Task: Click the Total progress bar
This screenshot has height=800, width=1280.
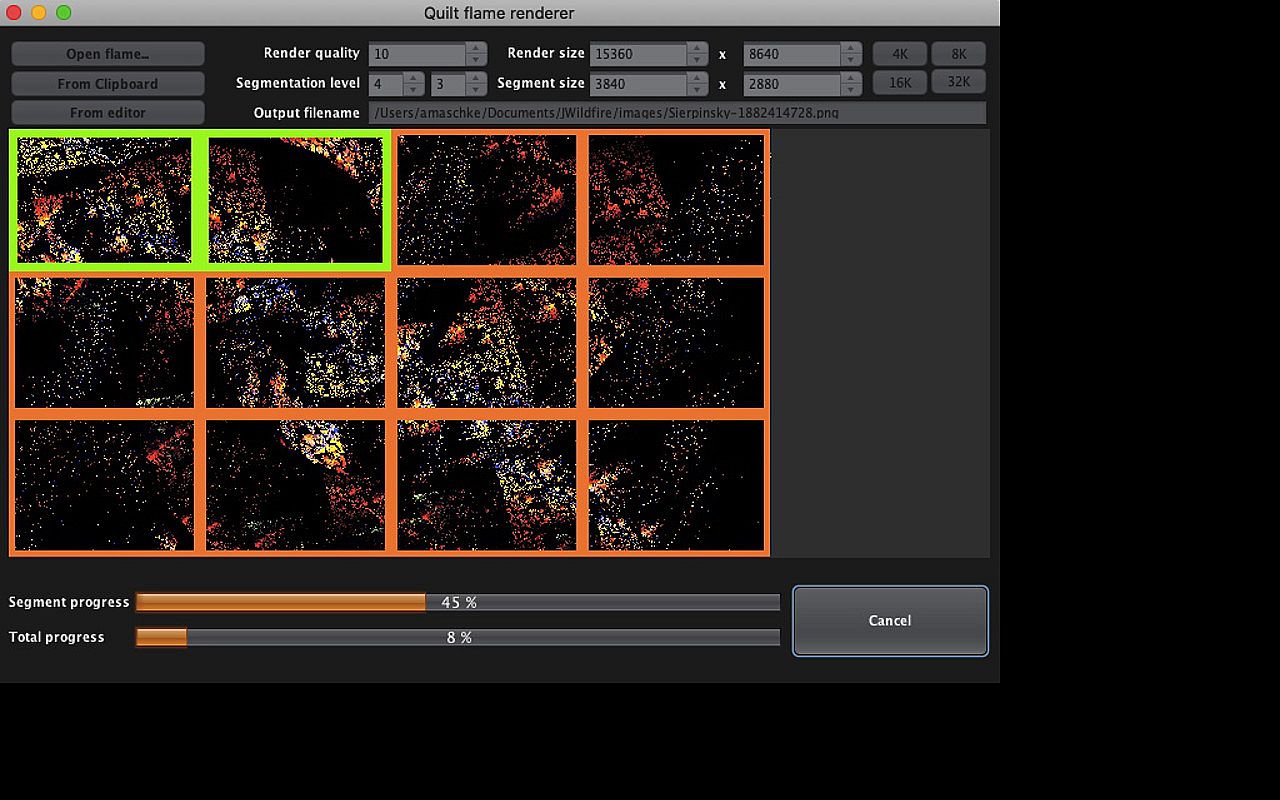Action: [458, 637]
